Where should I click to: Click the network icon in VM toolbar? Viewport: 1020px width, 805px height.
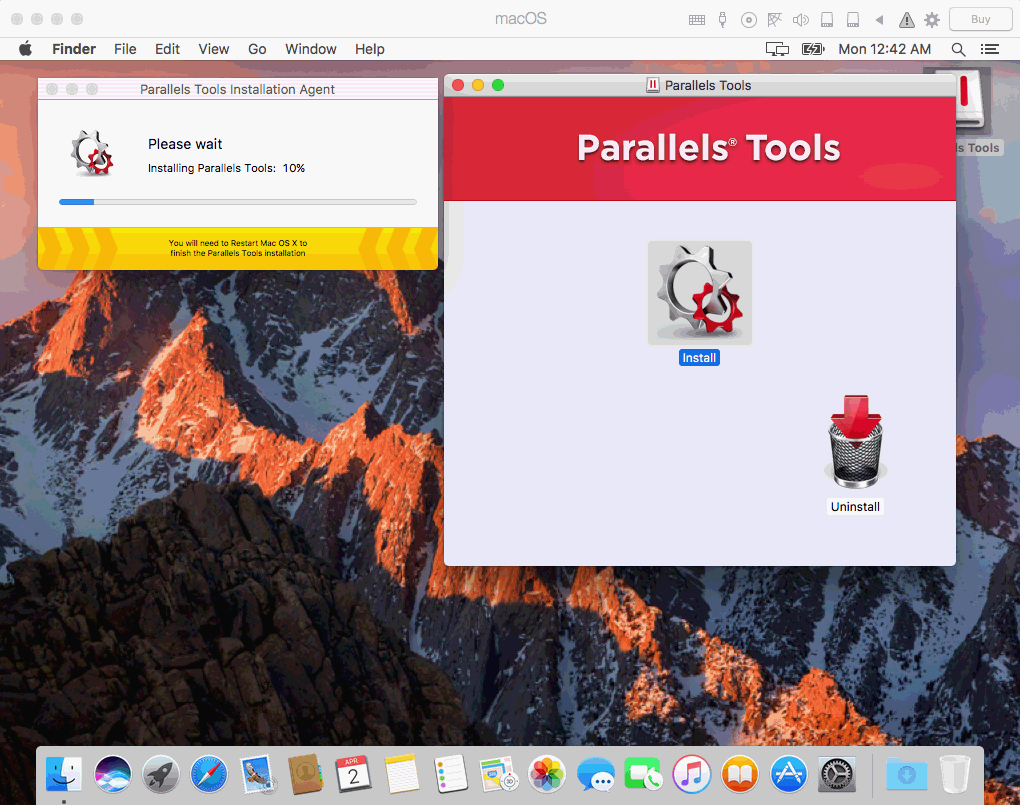click(774, 20)
